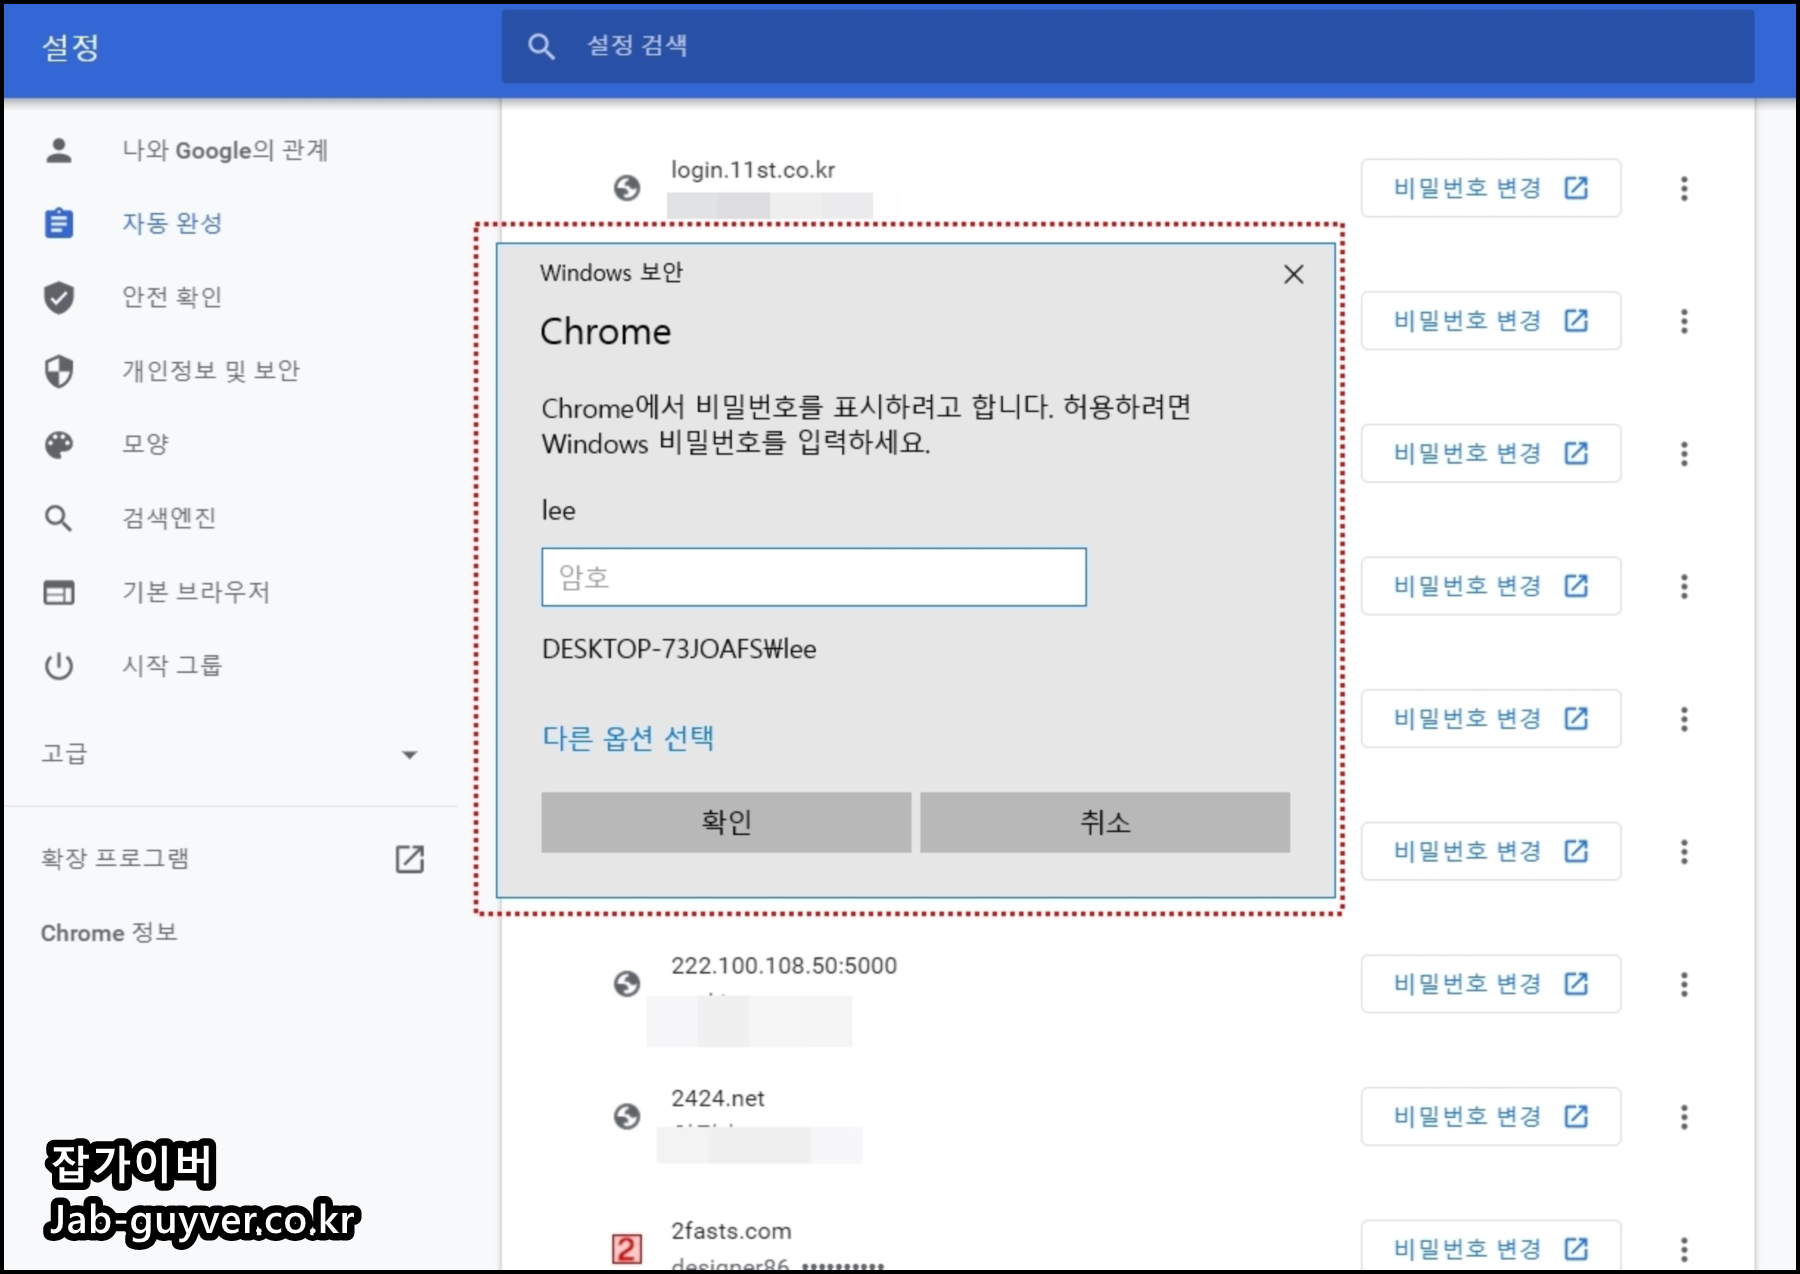Open more options menu for 2fasts.com
Screen dimensions: 1800x1274
point(1684,1249)
